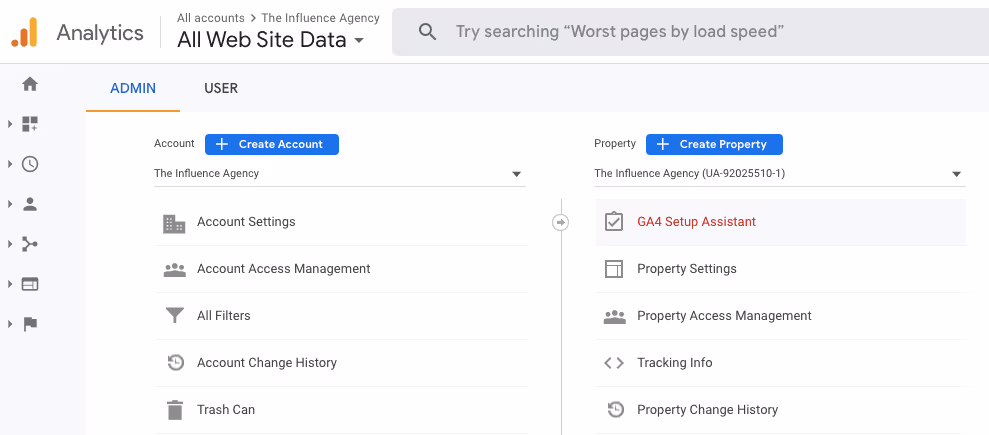Expand the Conversions sidebar section arrow

pos(10,324)
